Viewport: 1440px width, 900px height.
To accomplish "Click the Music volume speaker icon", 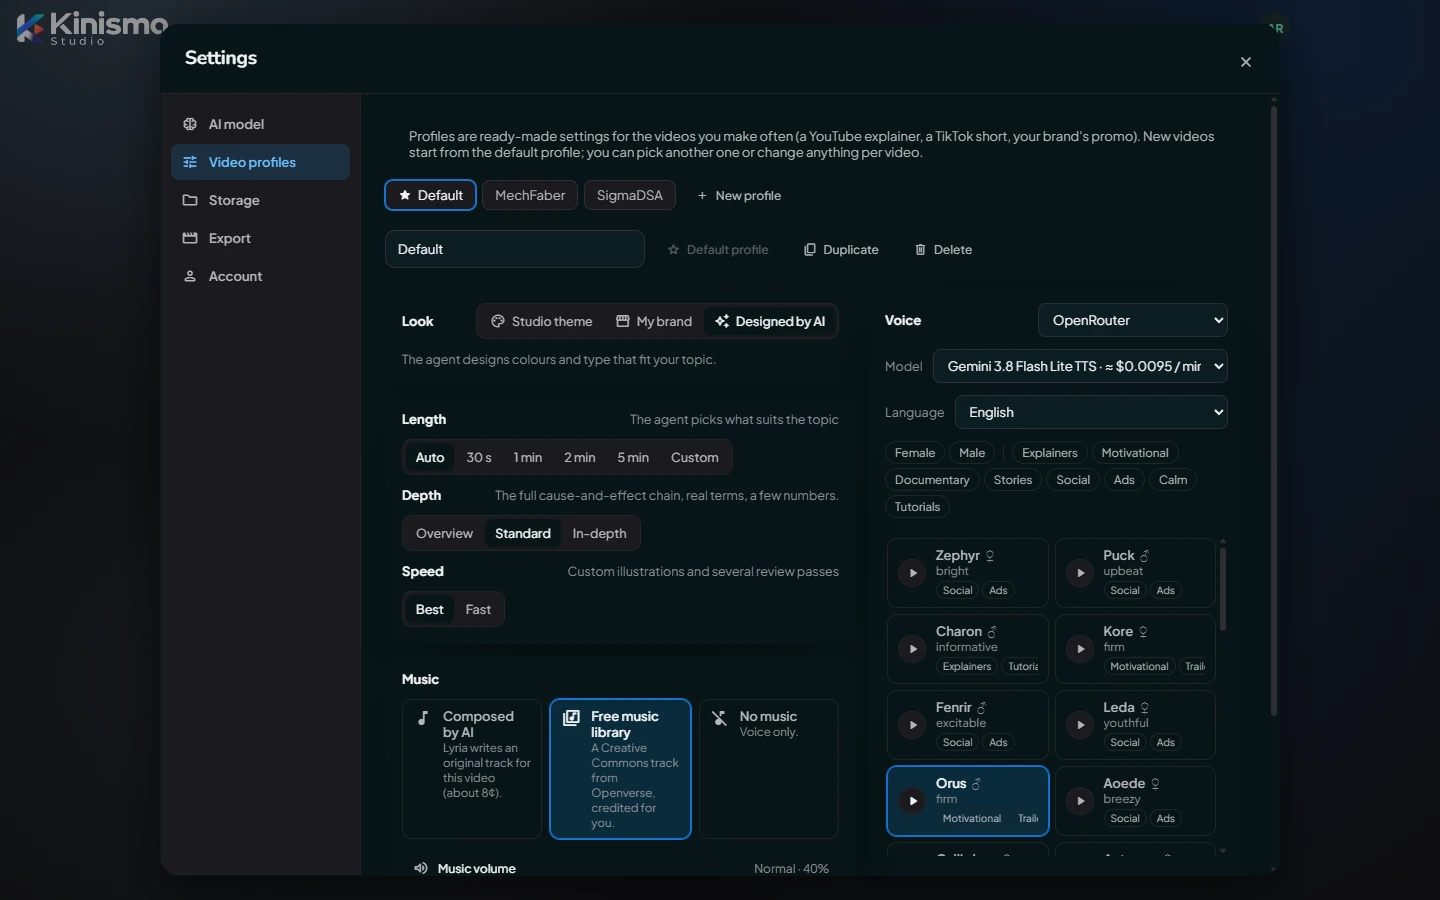I will pyautogui.click(x=421, y=868).
